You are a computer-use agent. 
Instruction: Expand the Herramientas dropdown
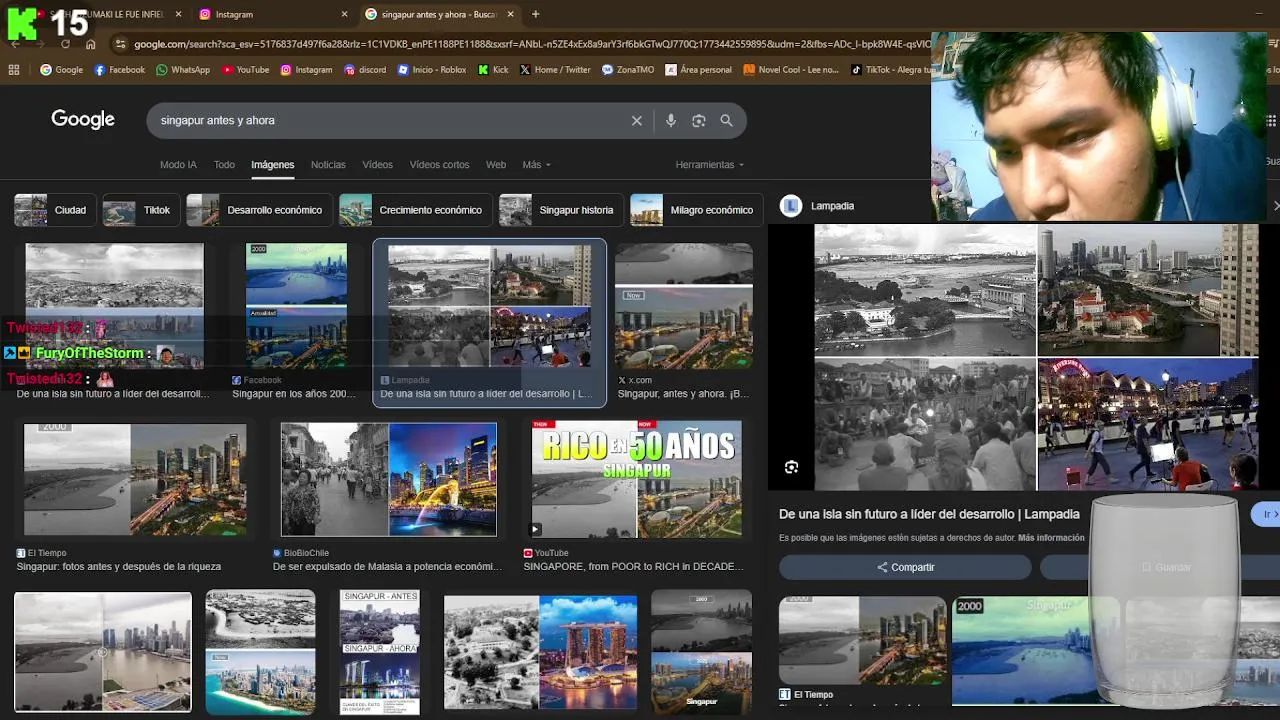[x=709, y=165]
